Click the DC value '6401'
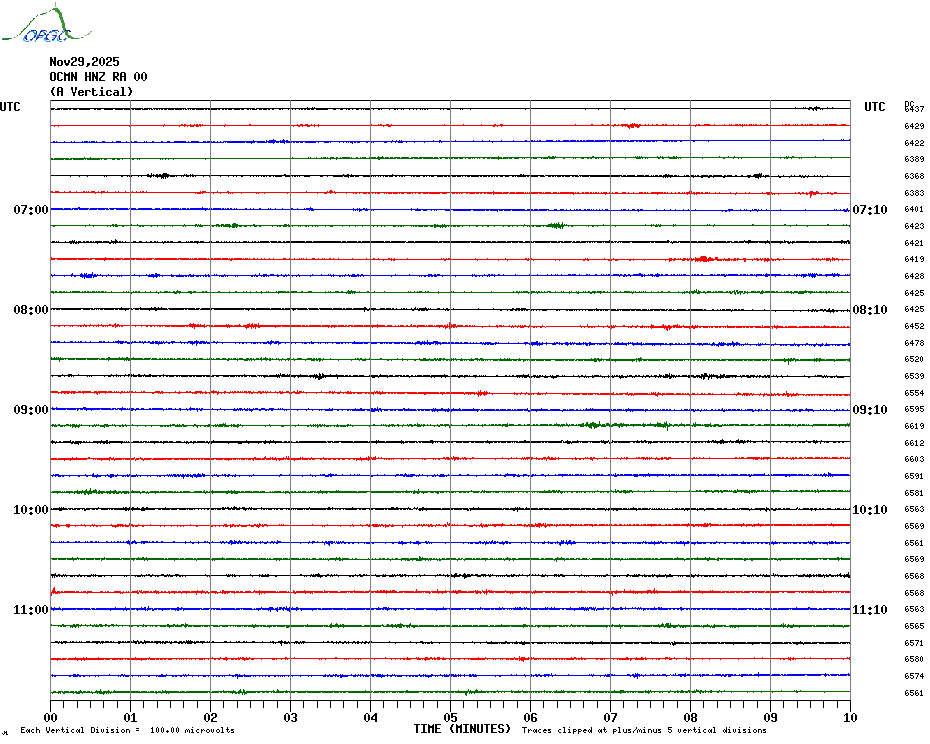This screenshot has height=744, width=930. click(915, 209)
